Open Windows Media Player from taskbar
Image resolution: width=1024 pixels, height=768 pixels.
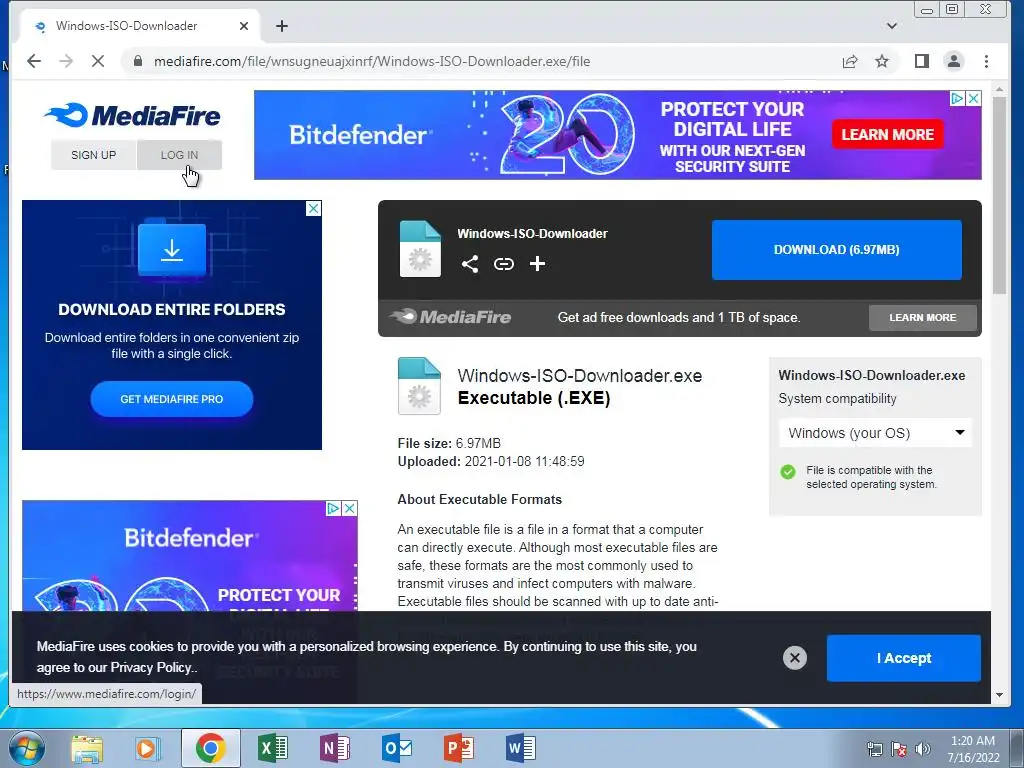pyautogui.click(x=148, y=748)
